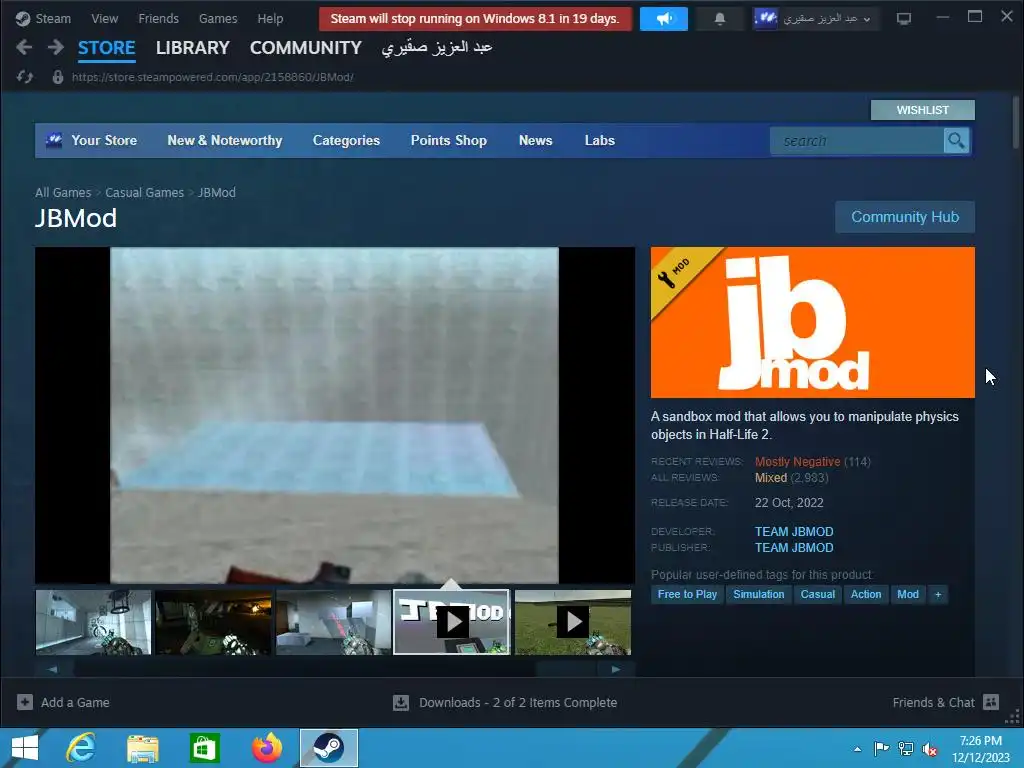Image resolution: width=1024 pixels, height=768 pixels.
Task: Go forward with the forward arrow
Action: pos(56,47)
